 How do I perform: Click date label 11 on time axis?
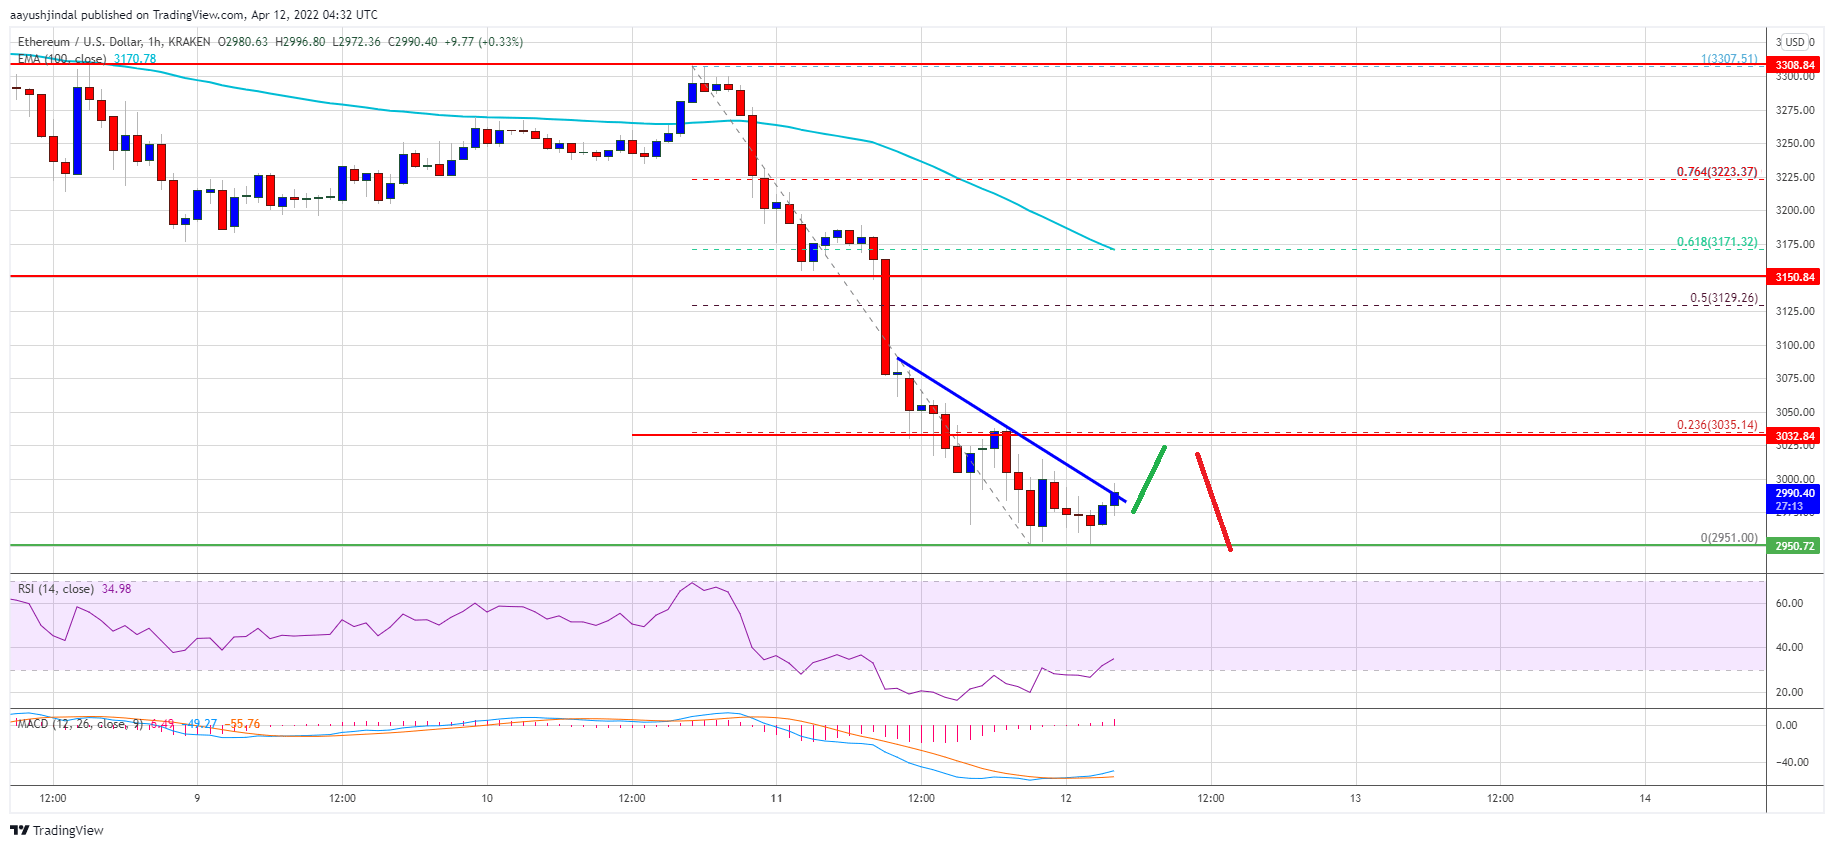click(x=776, y=798)
